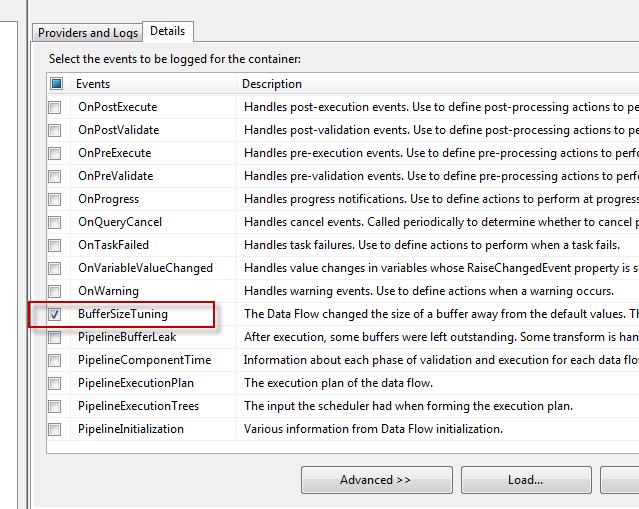Enable the OnTaskFailed checkbox
This screenshot has width=639, height=509.
55,245
